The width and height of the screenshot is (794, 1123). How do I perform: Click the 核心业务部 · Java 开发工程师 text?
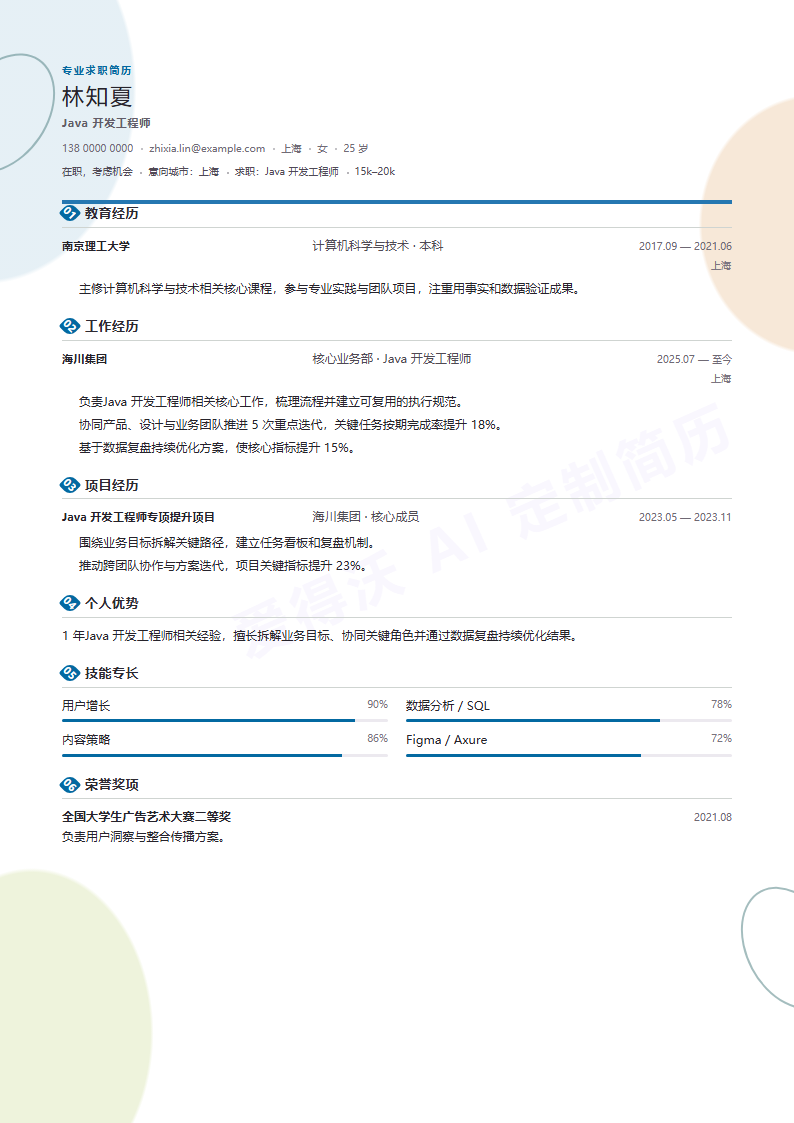(392, 359)
